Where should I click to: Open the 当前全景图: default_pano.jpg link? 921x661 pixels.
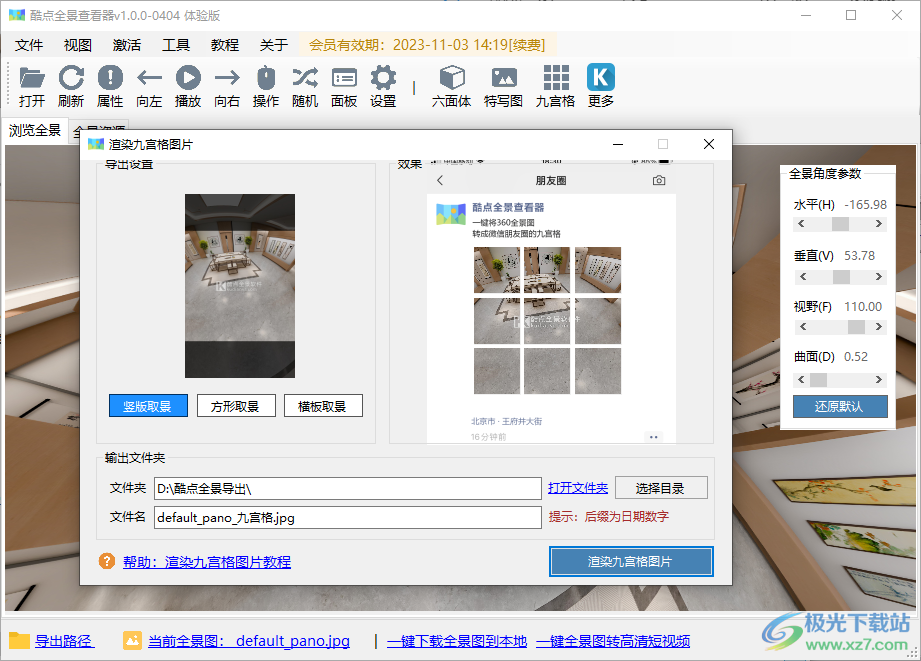[x=249, y=641]
